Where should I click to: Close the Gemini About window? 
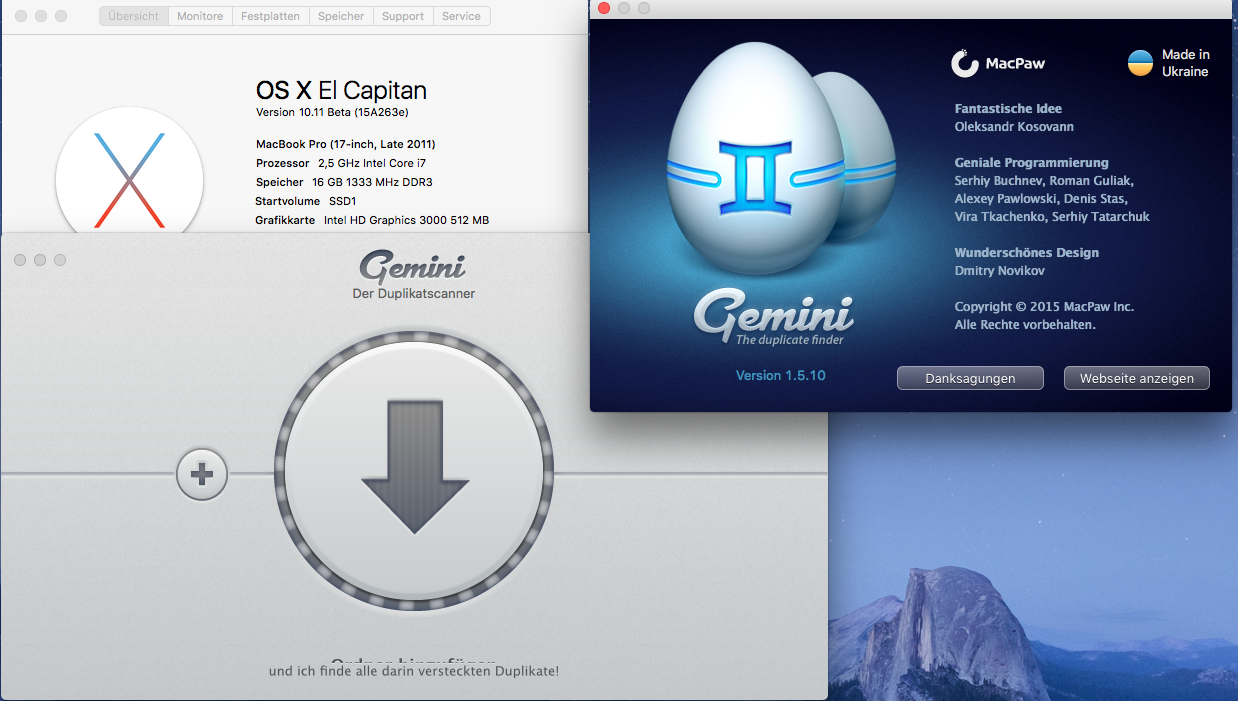(x=604, y=8)
